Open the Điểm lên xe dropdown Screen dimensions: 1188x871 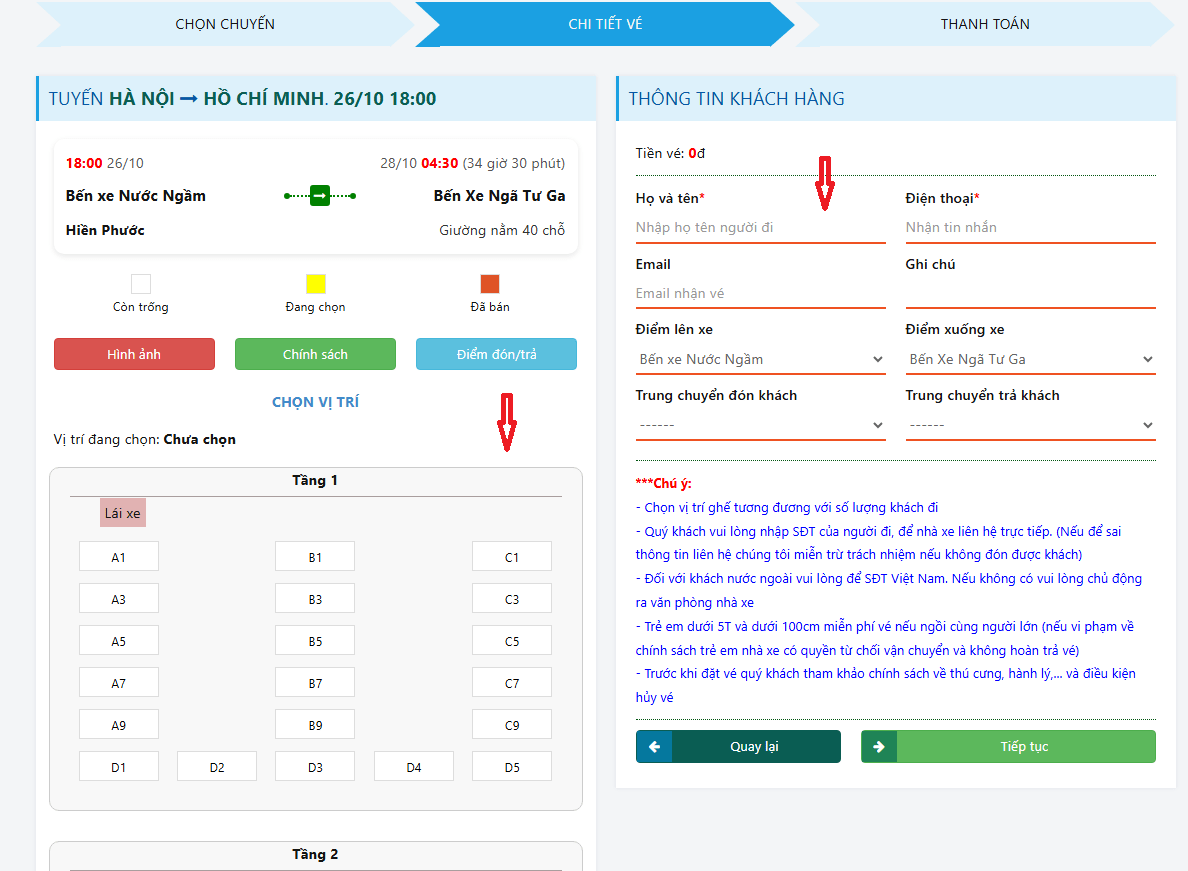(x=760, y=359)
